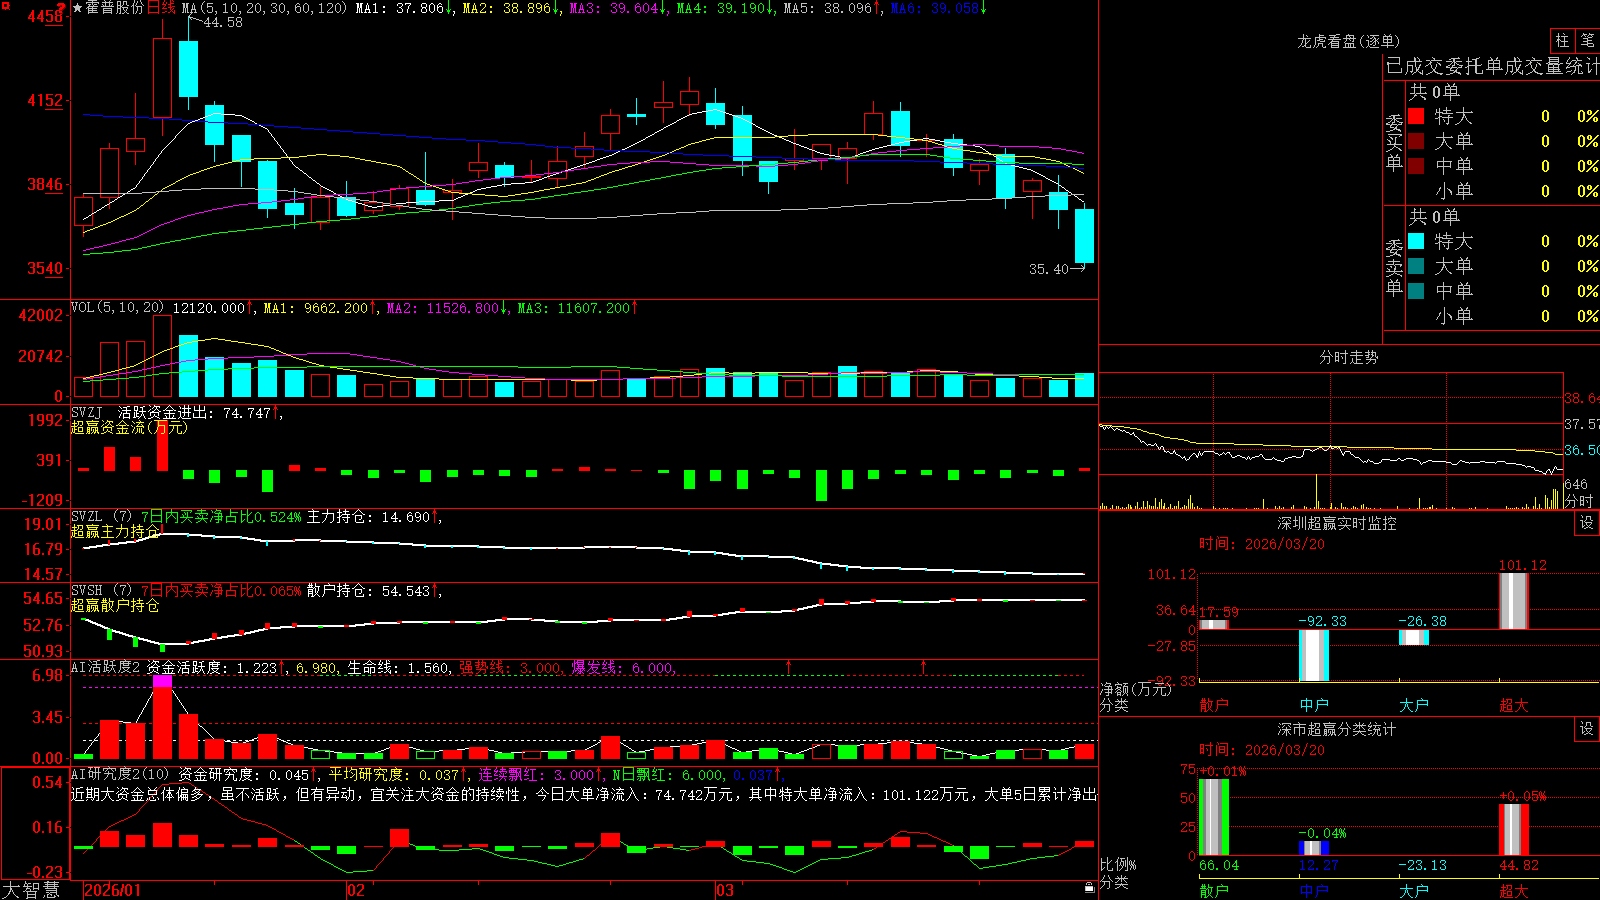Click the 2026/01 date marker on timeline
1600x900 pixels.
point(113,890)
